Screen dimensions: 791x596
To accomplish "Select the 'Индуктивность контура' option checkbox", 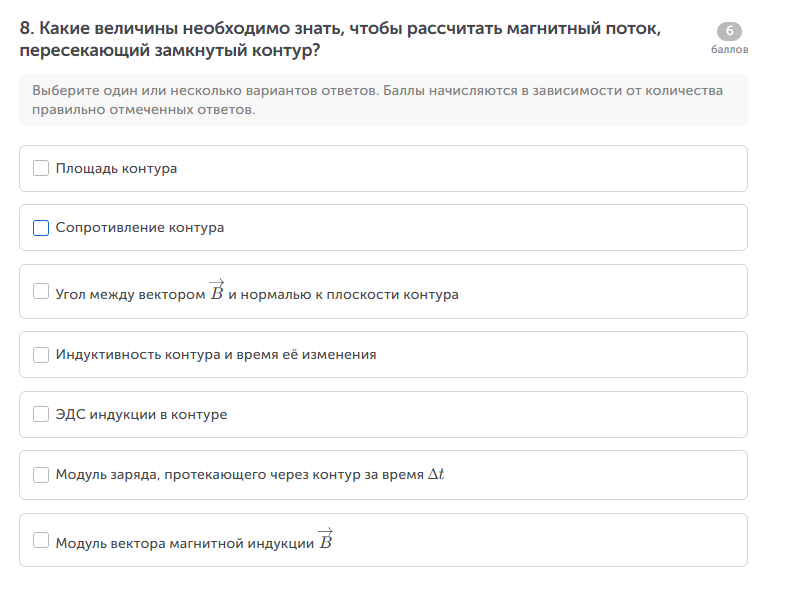I will click(x=41, y=354).
